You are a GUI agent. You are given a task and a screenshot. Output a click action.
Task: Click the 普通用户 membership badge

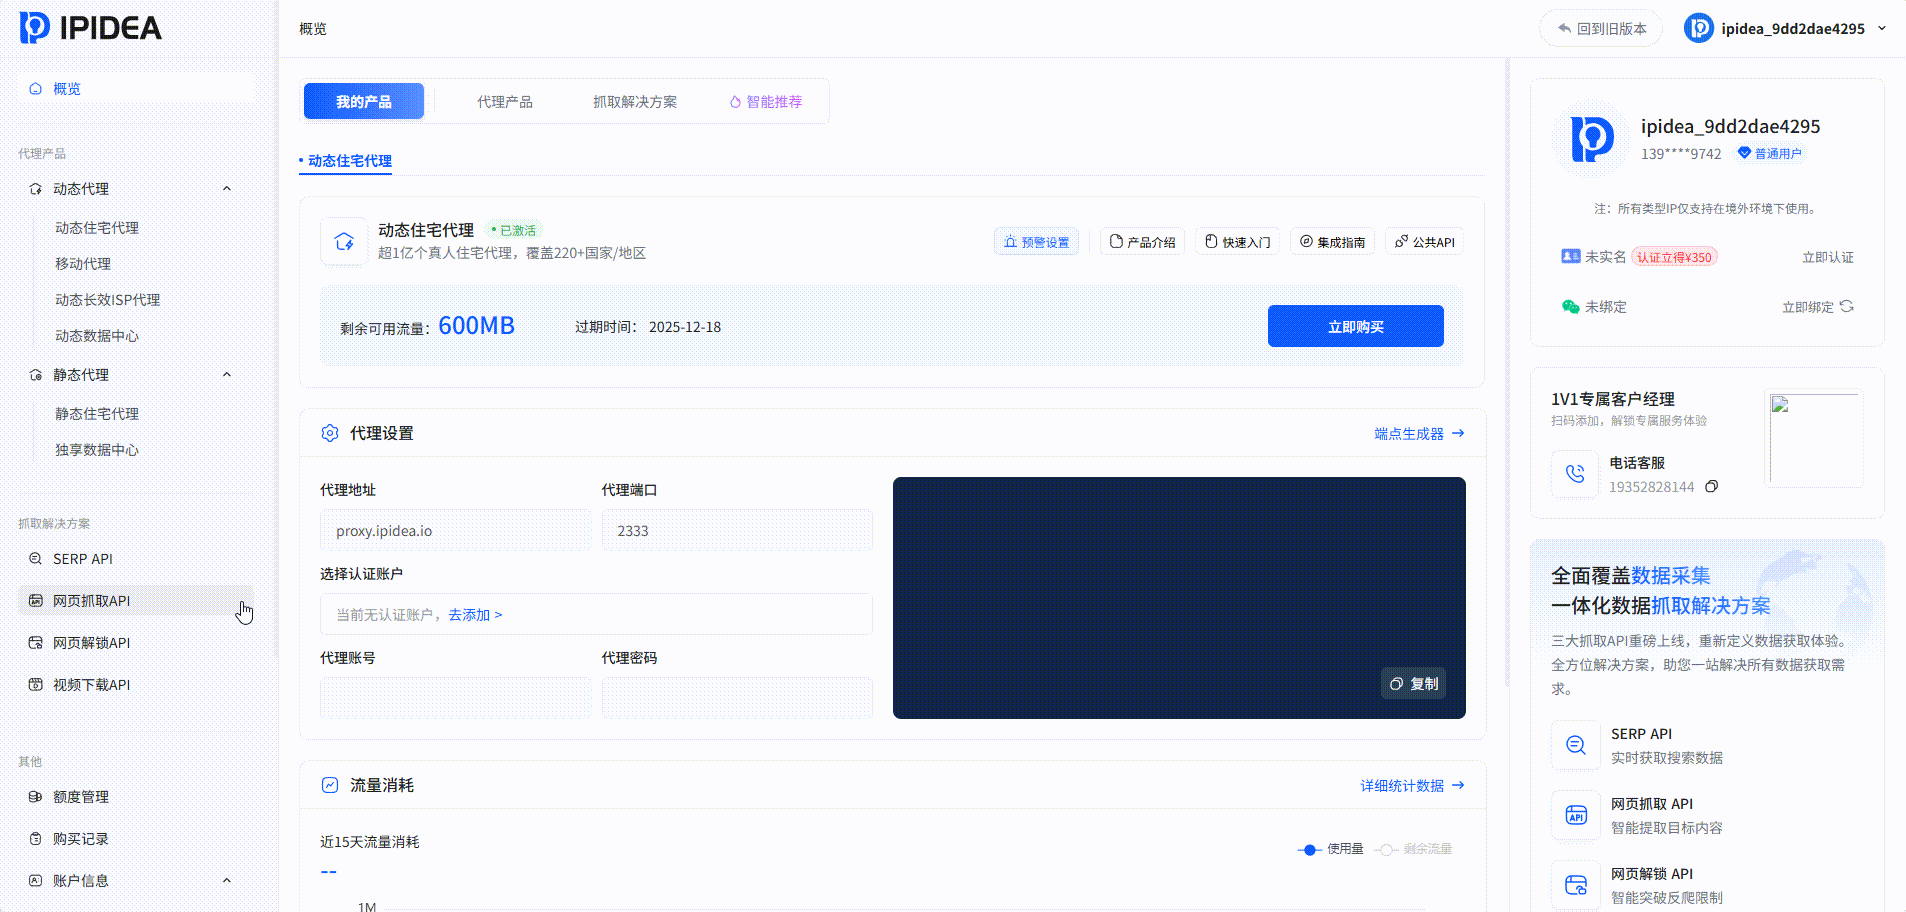[x=1769, y=154]
